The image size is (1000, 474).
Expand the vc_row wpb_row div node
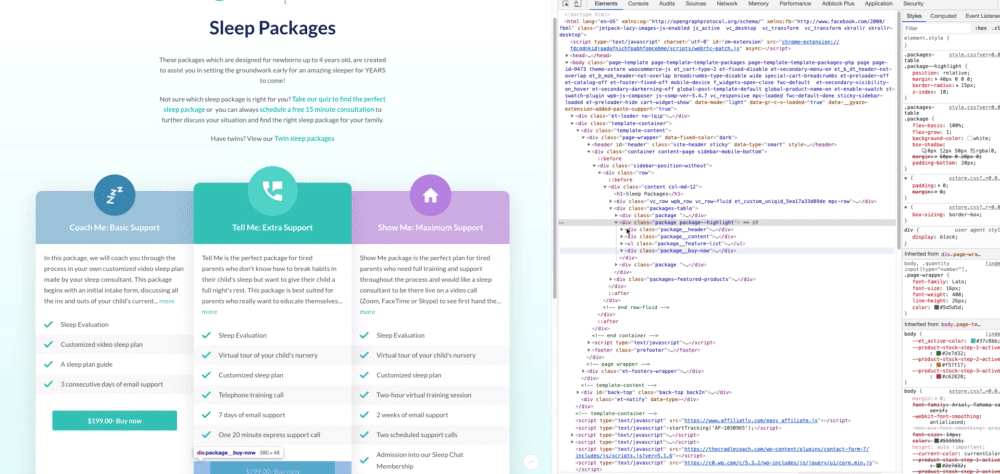pos(611,201)
